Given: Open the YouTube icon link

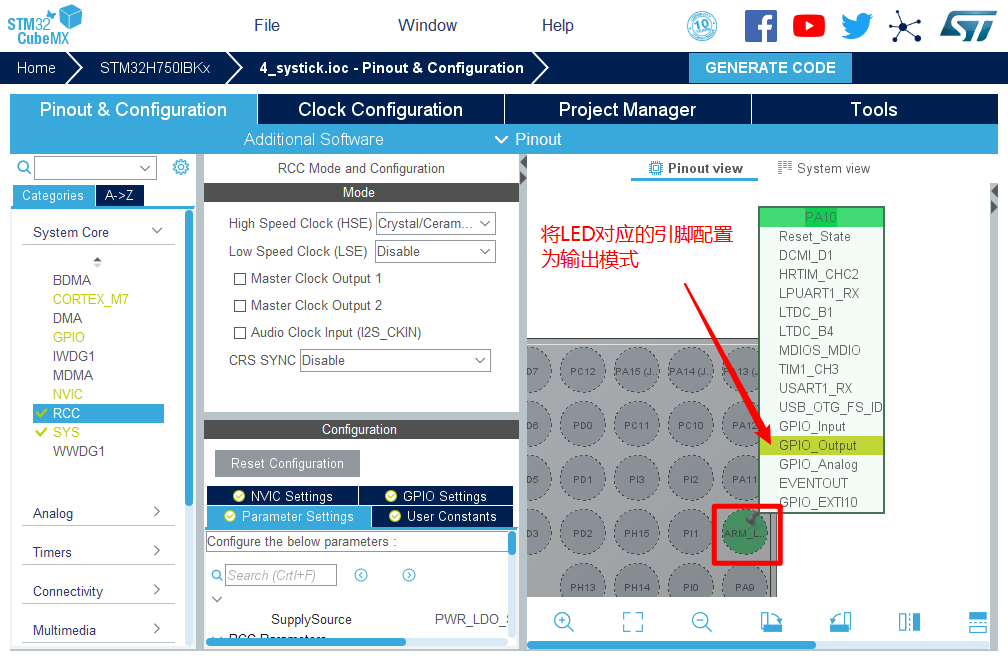Looking at the screenshot, I should 808,26.
